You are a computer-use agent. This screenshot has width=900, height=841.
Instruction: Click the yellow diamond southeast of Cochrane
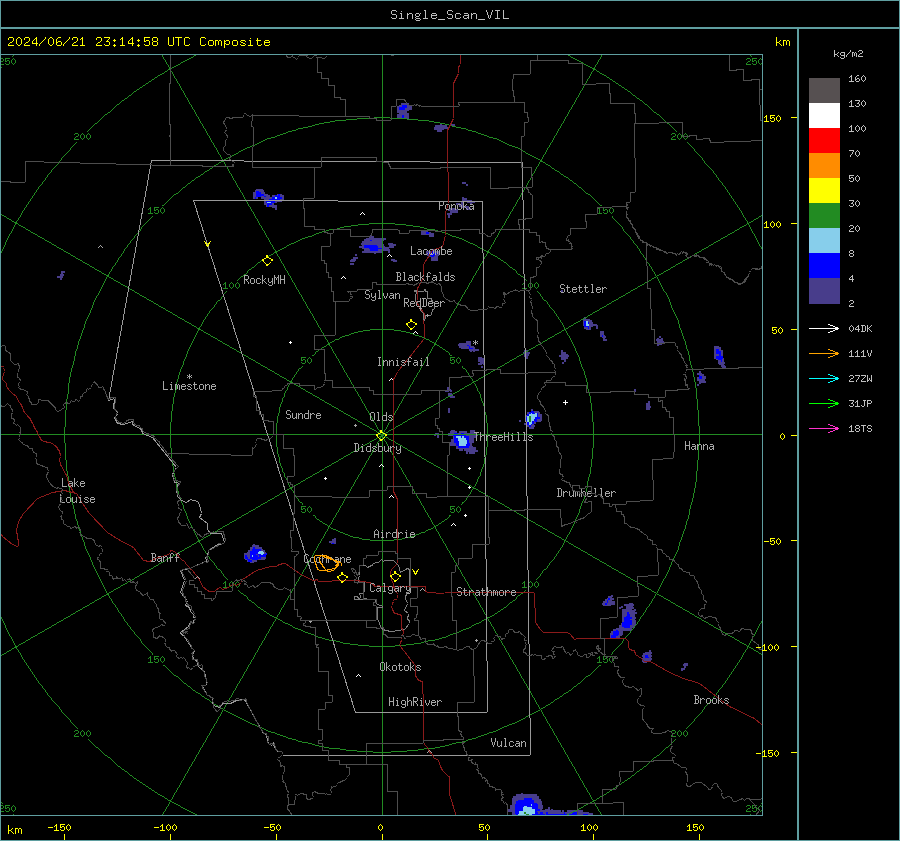click(342, 578)
